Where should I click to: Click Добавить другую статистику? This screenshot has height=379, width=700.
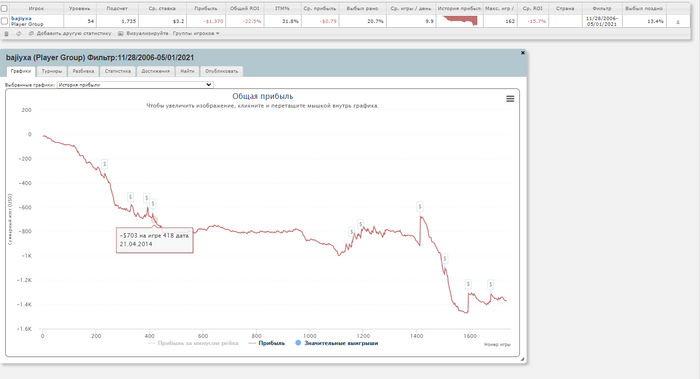74,33
